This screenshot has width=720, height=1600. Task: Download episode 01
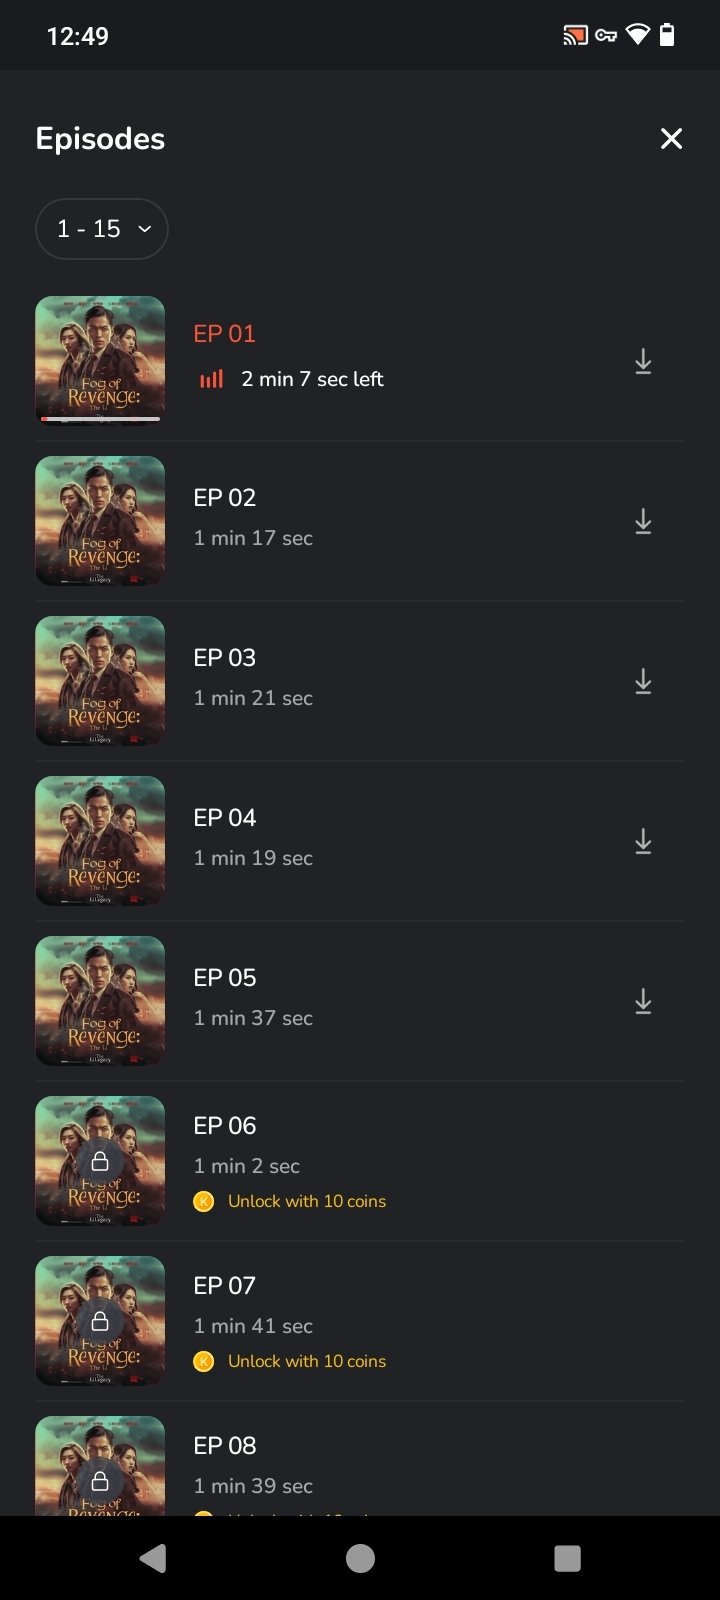tap(643, 361)
